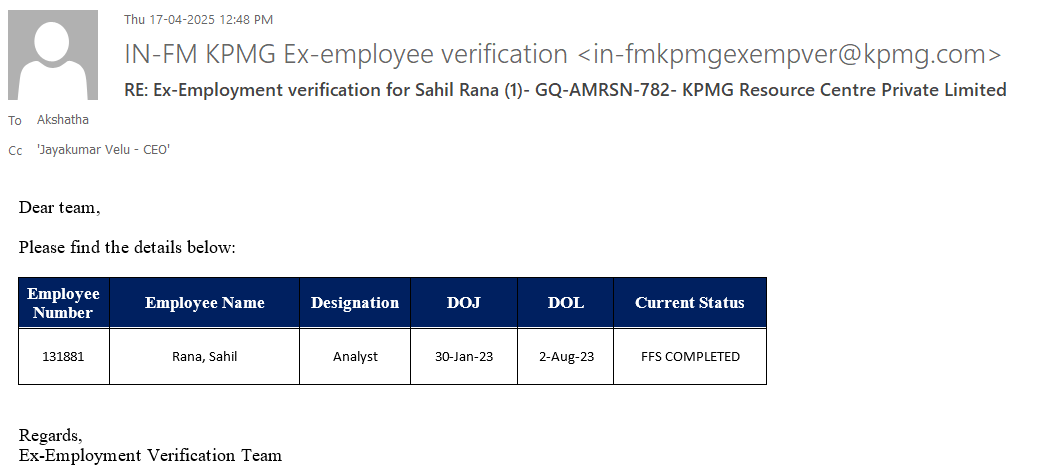Click the Employee Number column header
The image size is (1057, 472).
64,303
